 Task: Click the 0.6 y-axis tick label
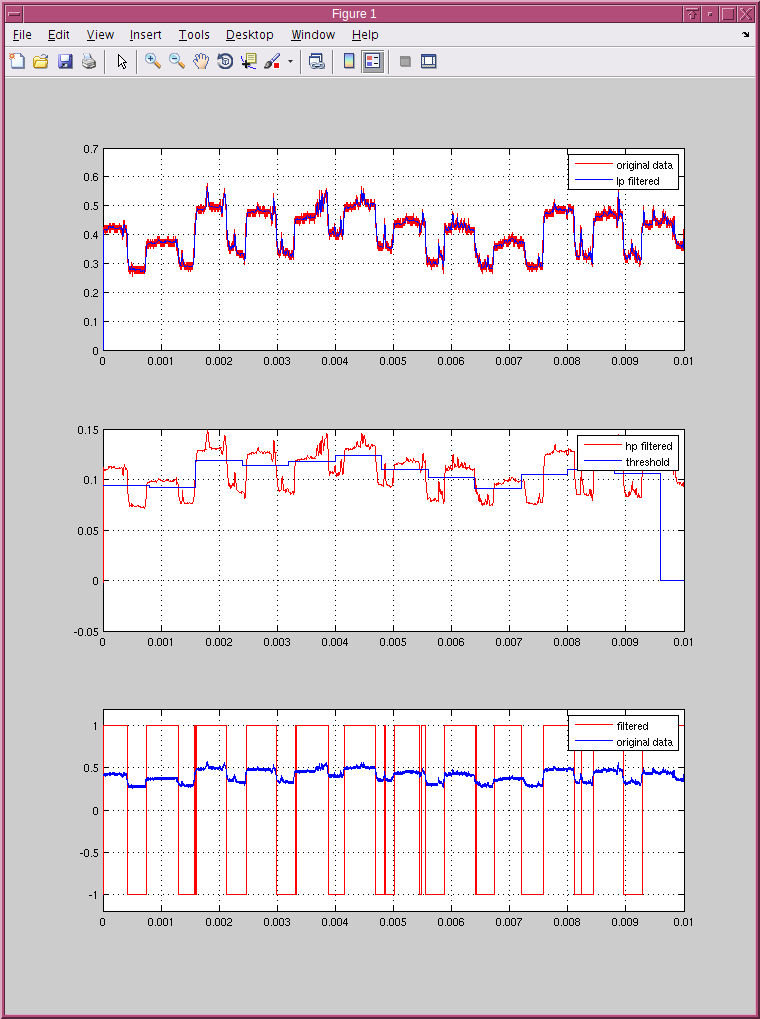click(91, 177)
